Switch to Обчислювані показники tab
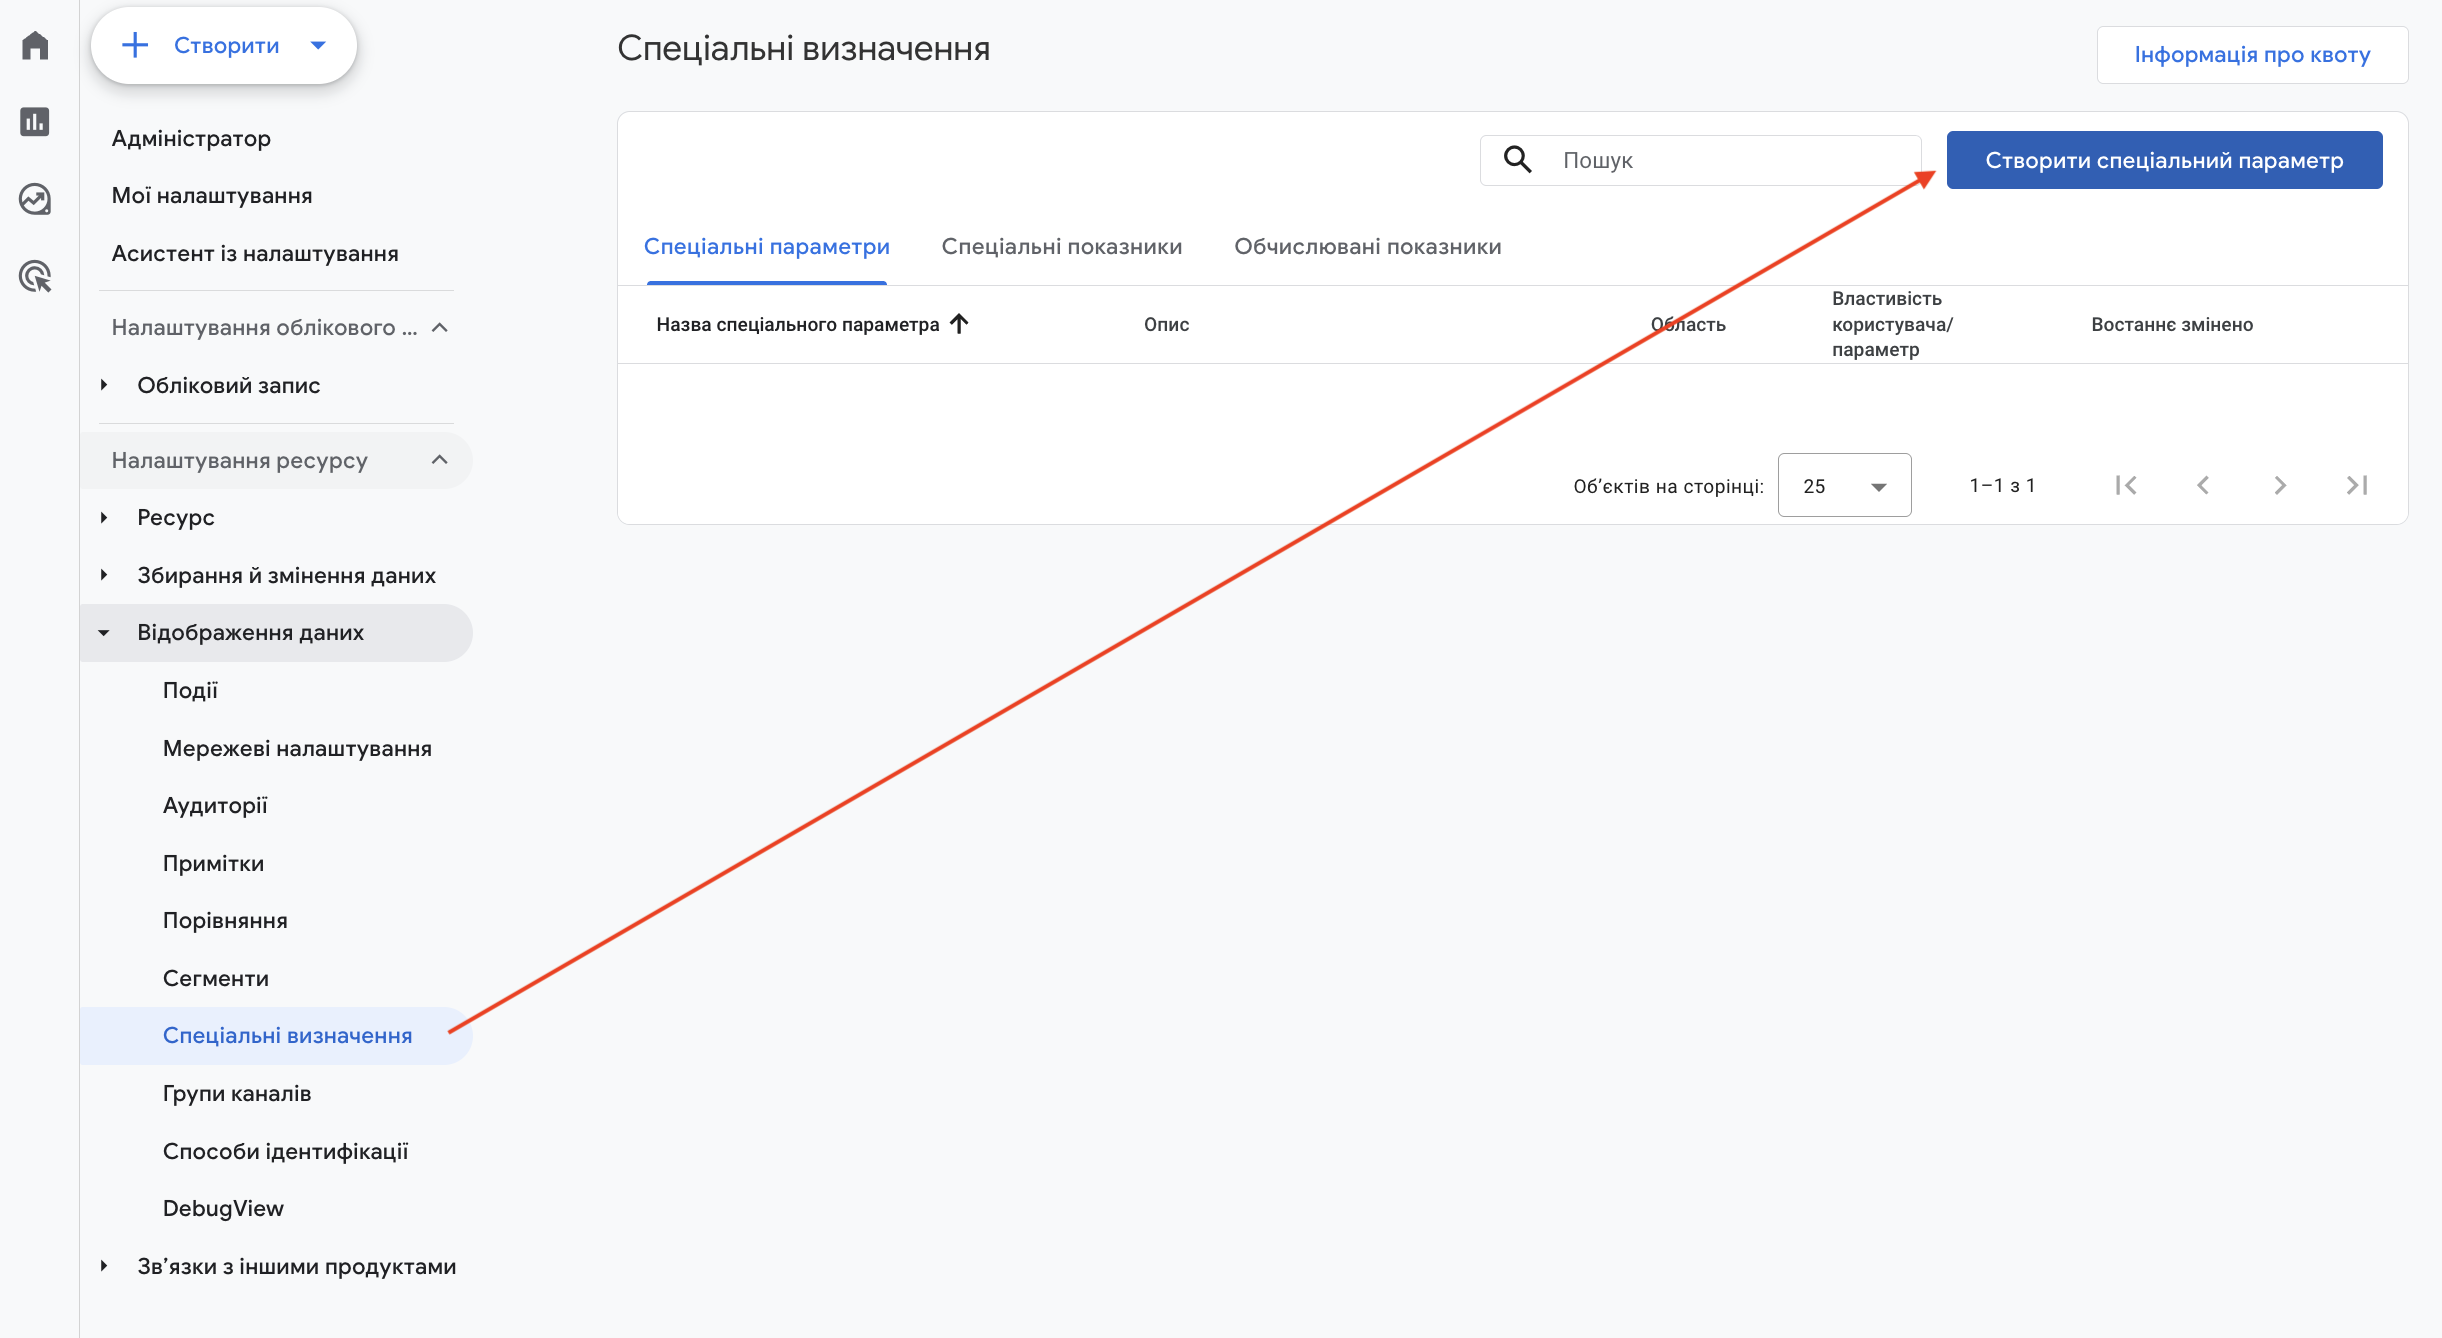 (1367, 247)
